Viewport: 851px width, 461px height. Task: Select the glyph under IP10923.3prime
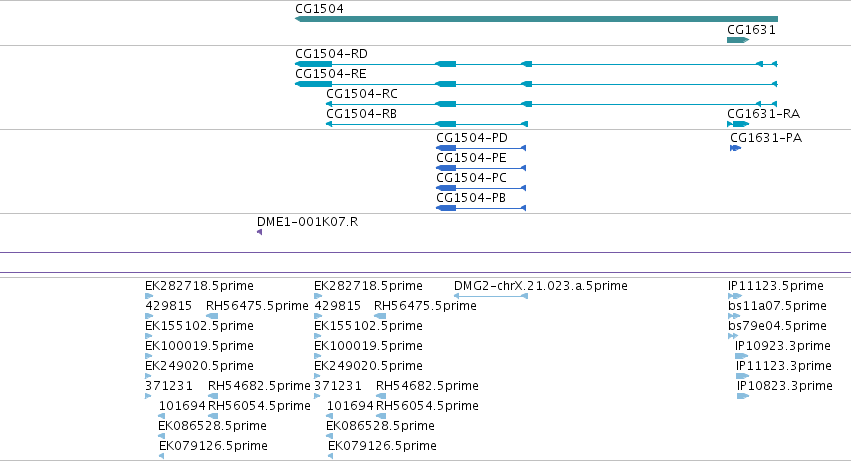pos(741,356)
